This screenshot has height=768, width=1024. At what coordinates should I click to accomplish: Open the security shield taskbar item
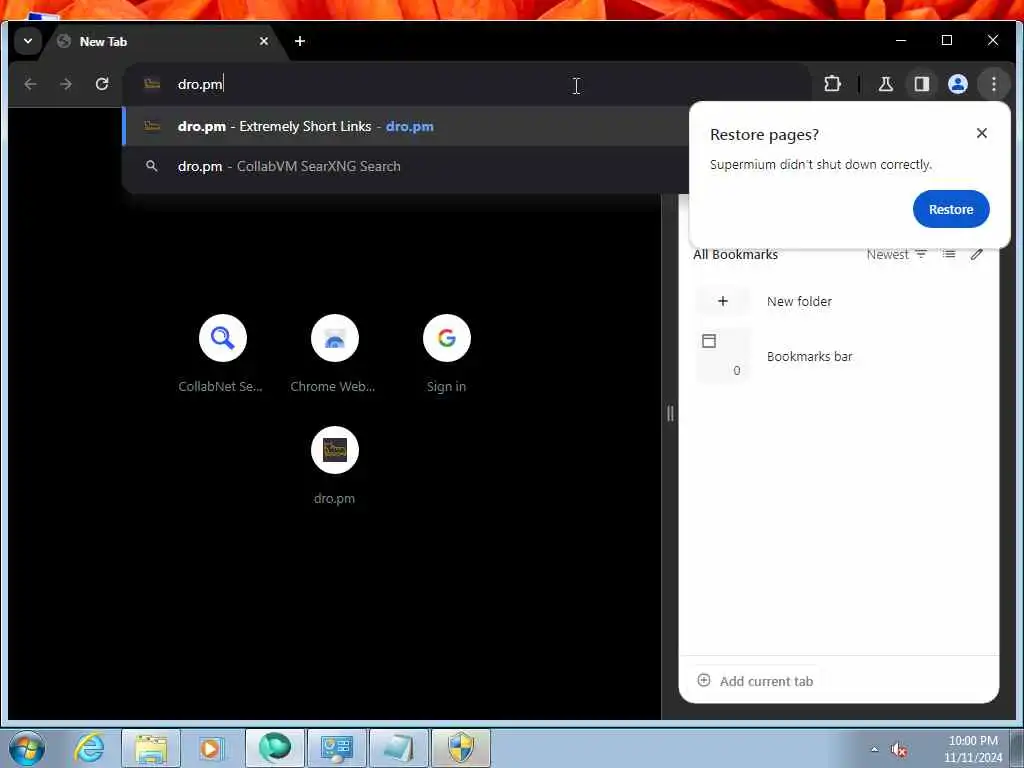click(x=460, y=748)
